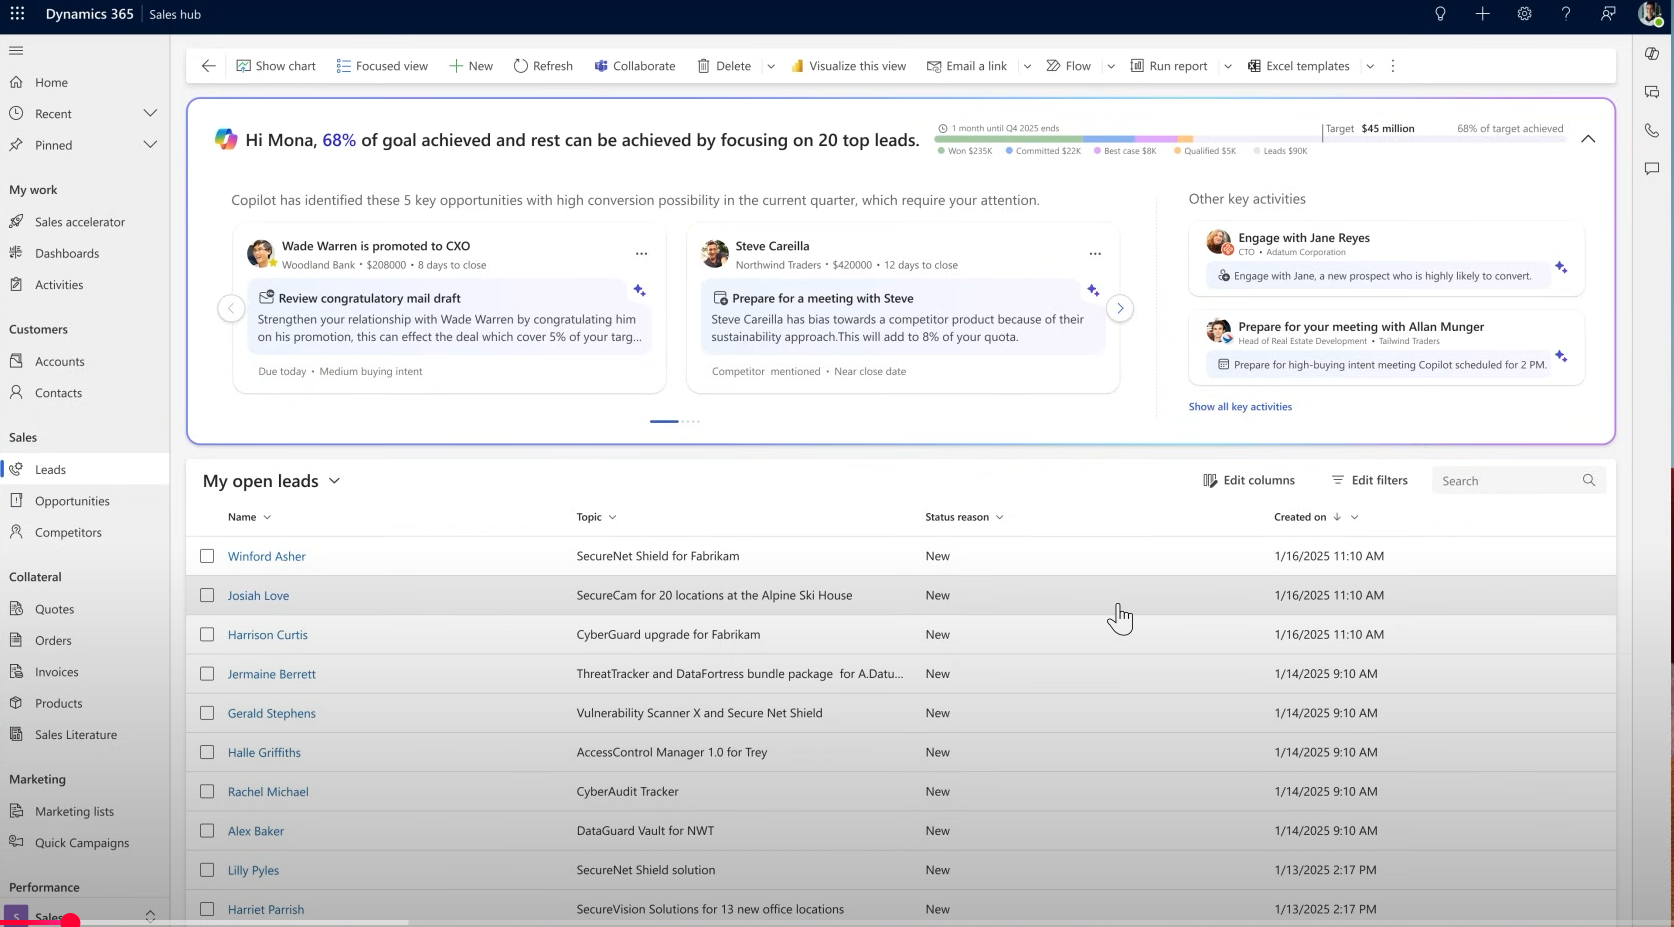Open Show all key activities link
The image size is (1674, 927).
tap(1240, 407)
